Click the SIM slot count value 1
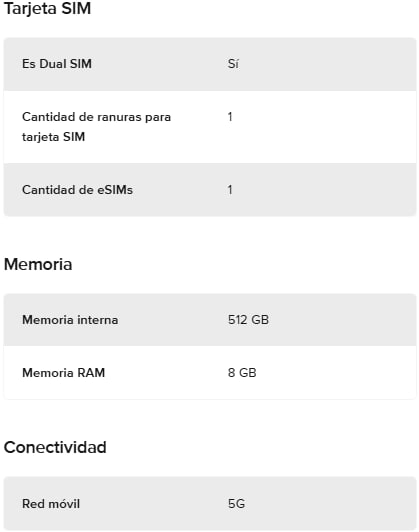This screenshot has width=419, height=532. tap(230, 117)
